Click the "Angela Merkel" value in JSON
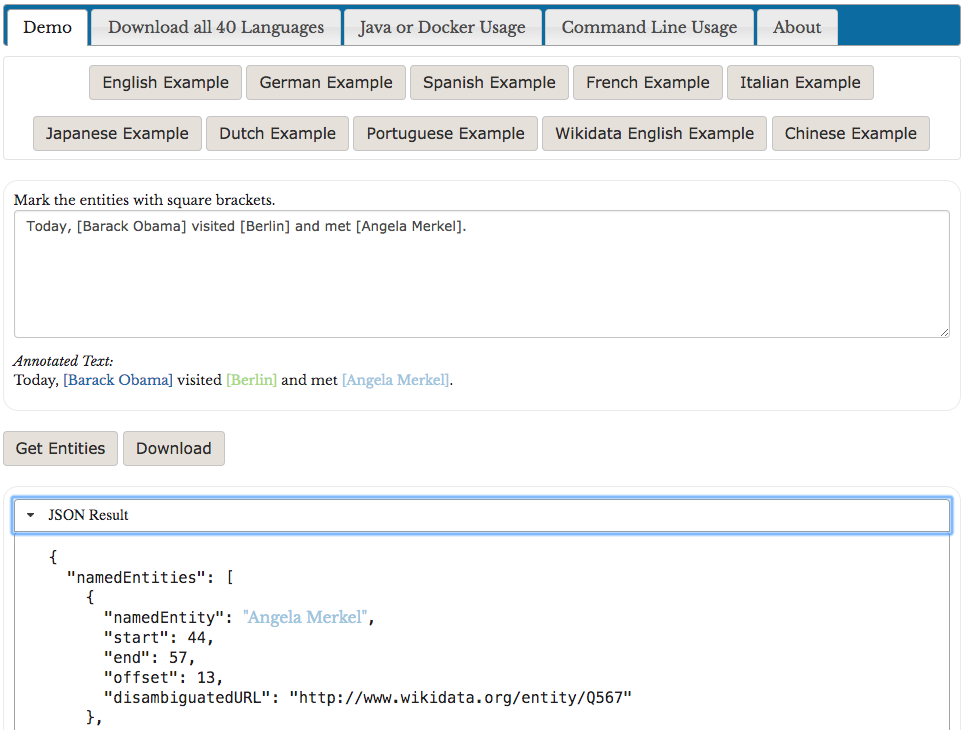Image resolution: width=965 pixels, height=730 pixels. 305,617
